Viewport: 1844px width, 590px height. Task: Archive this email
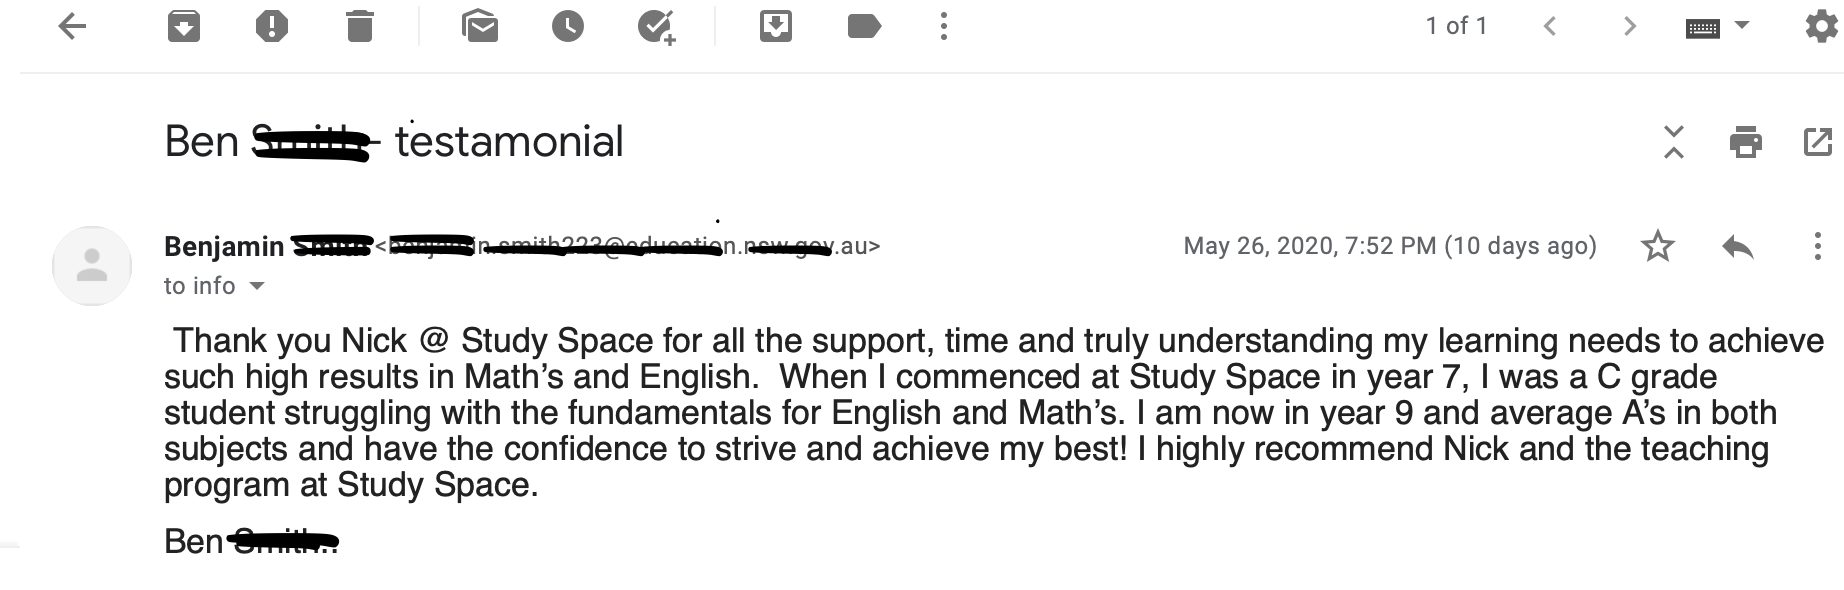(183, 26)
